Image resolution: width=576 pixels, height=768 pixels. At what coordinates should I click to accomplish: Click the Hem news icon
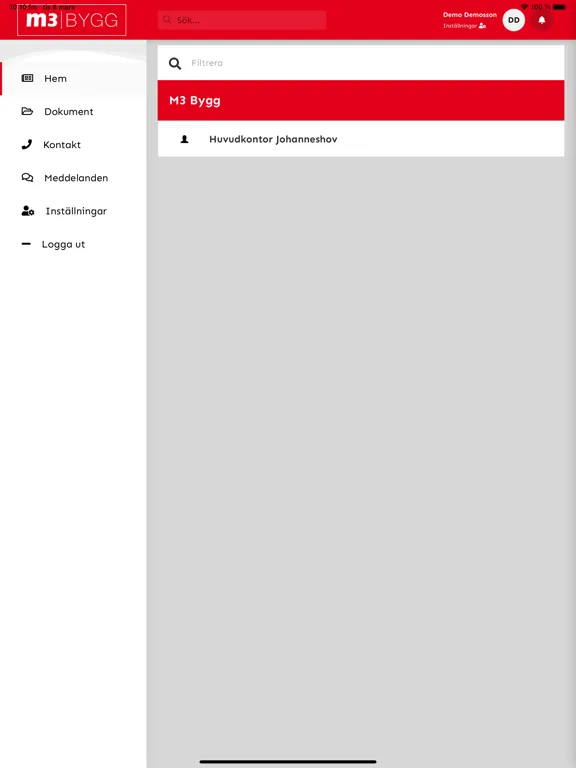point(27,78)
